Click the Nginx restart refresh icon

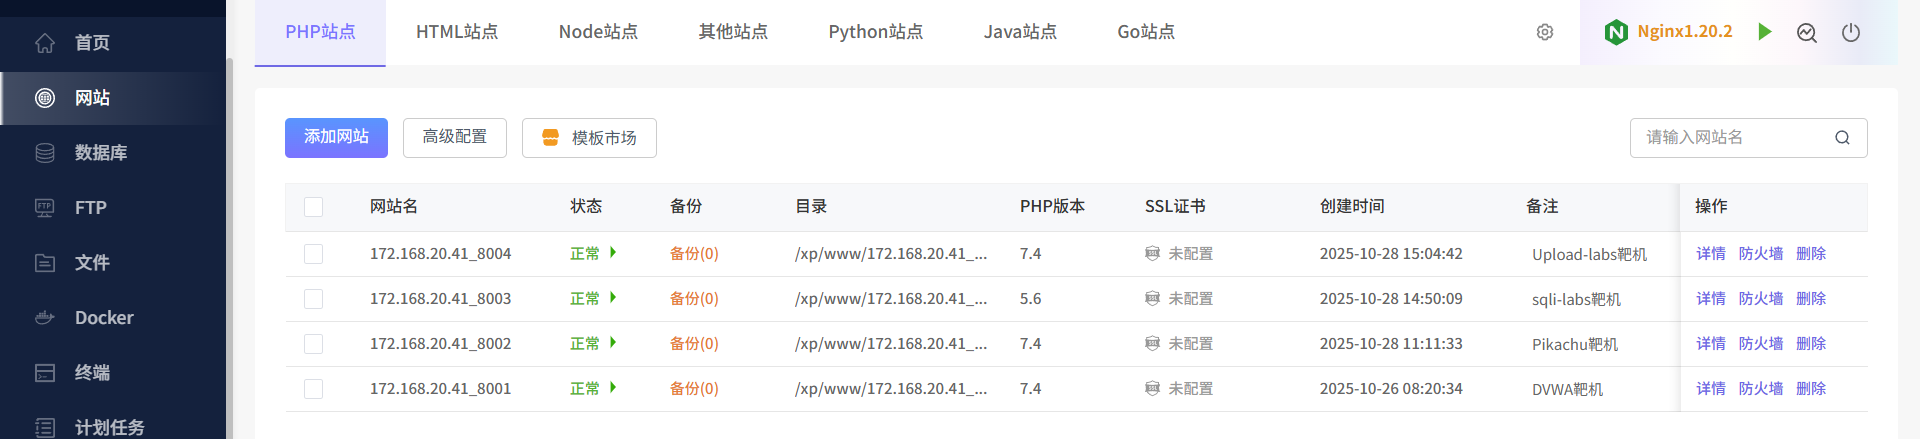pyautogui.click(x=1807, y=32)
